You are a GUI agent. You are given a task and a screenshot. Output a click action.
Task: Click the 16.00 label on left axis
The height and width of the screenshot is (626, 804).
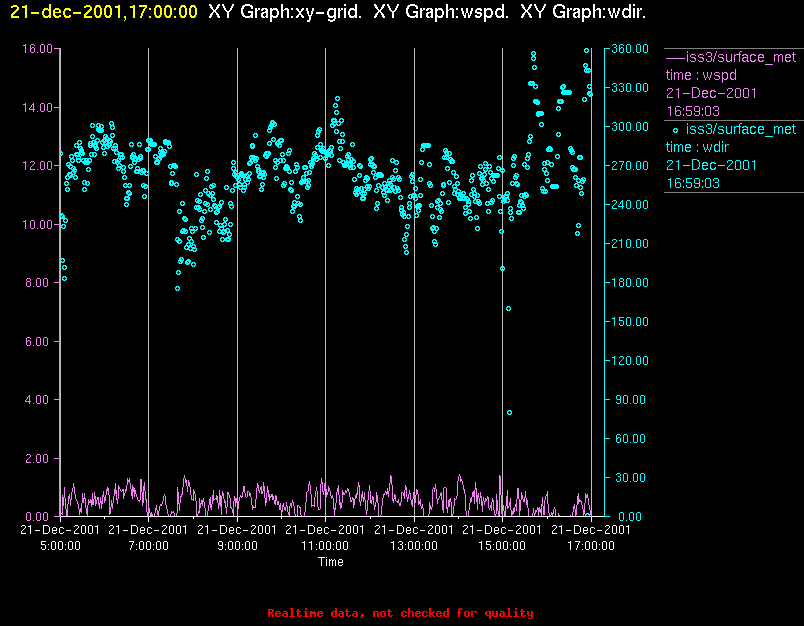pos(39,48)
